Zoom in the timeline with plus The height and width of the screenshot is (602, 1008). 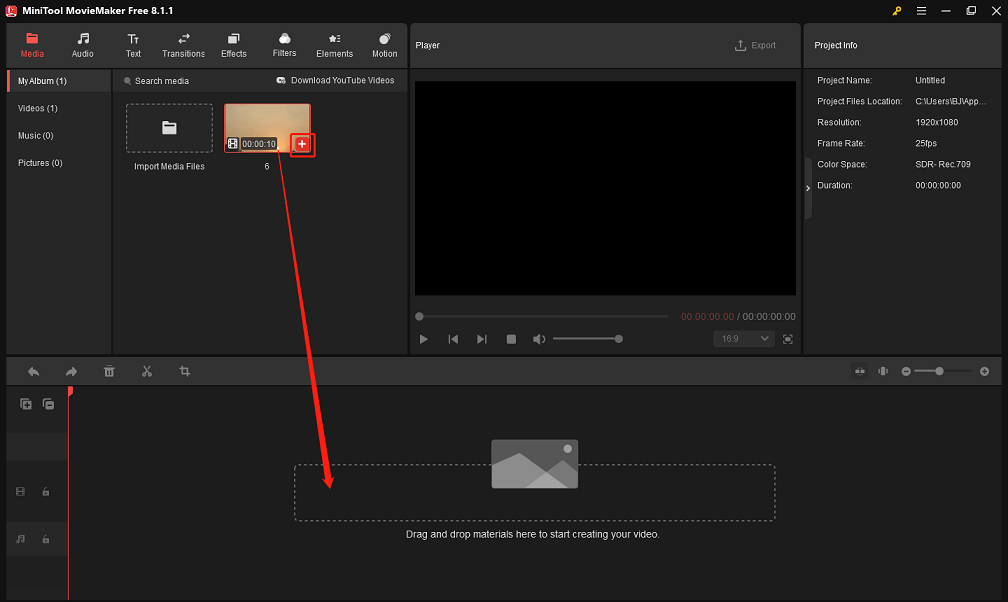coord(984,371)
